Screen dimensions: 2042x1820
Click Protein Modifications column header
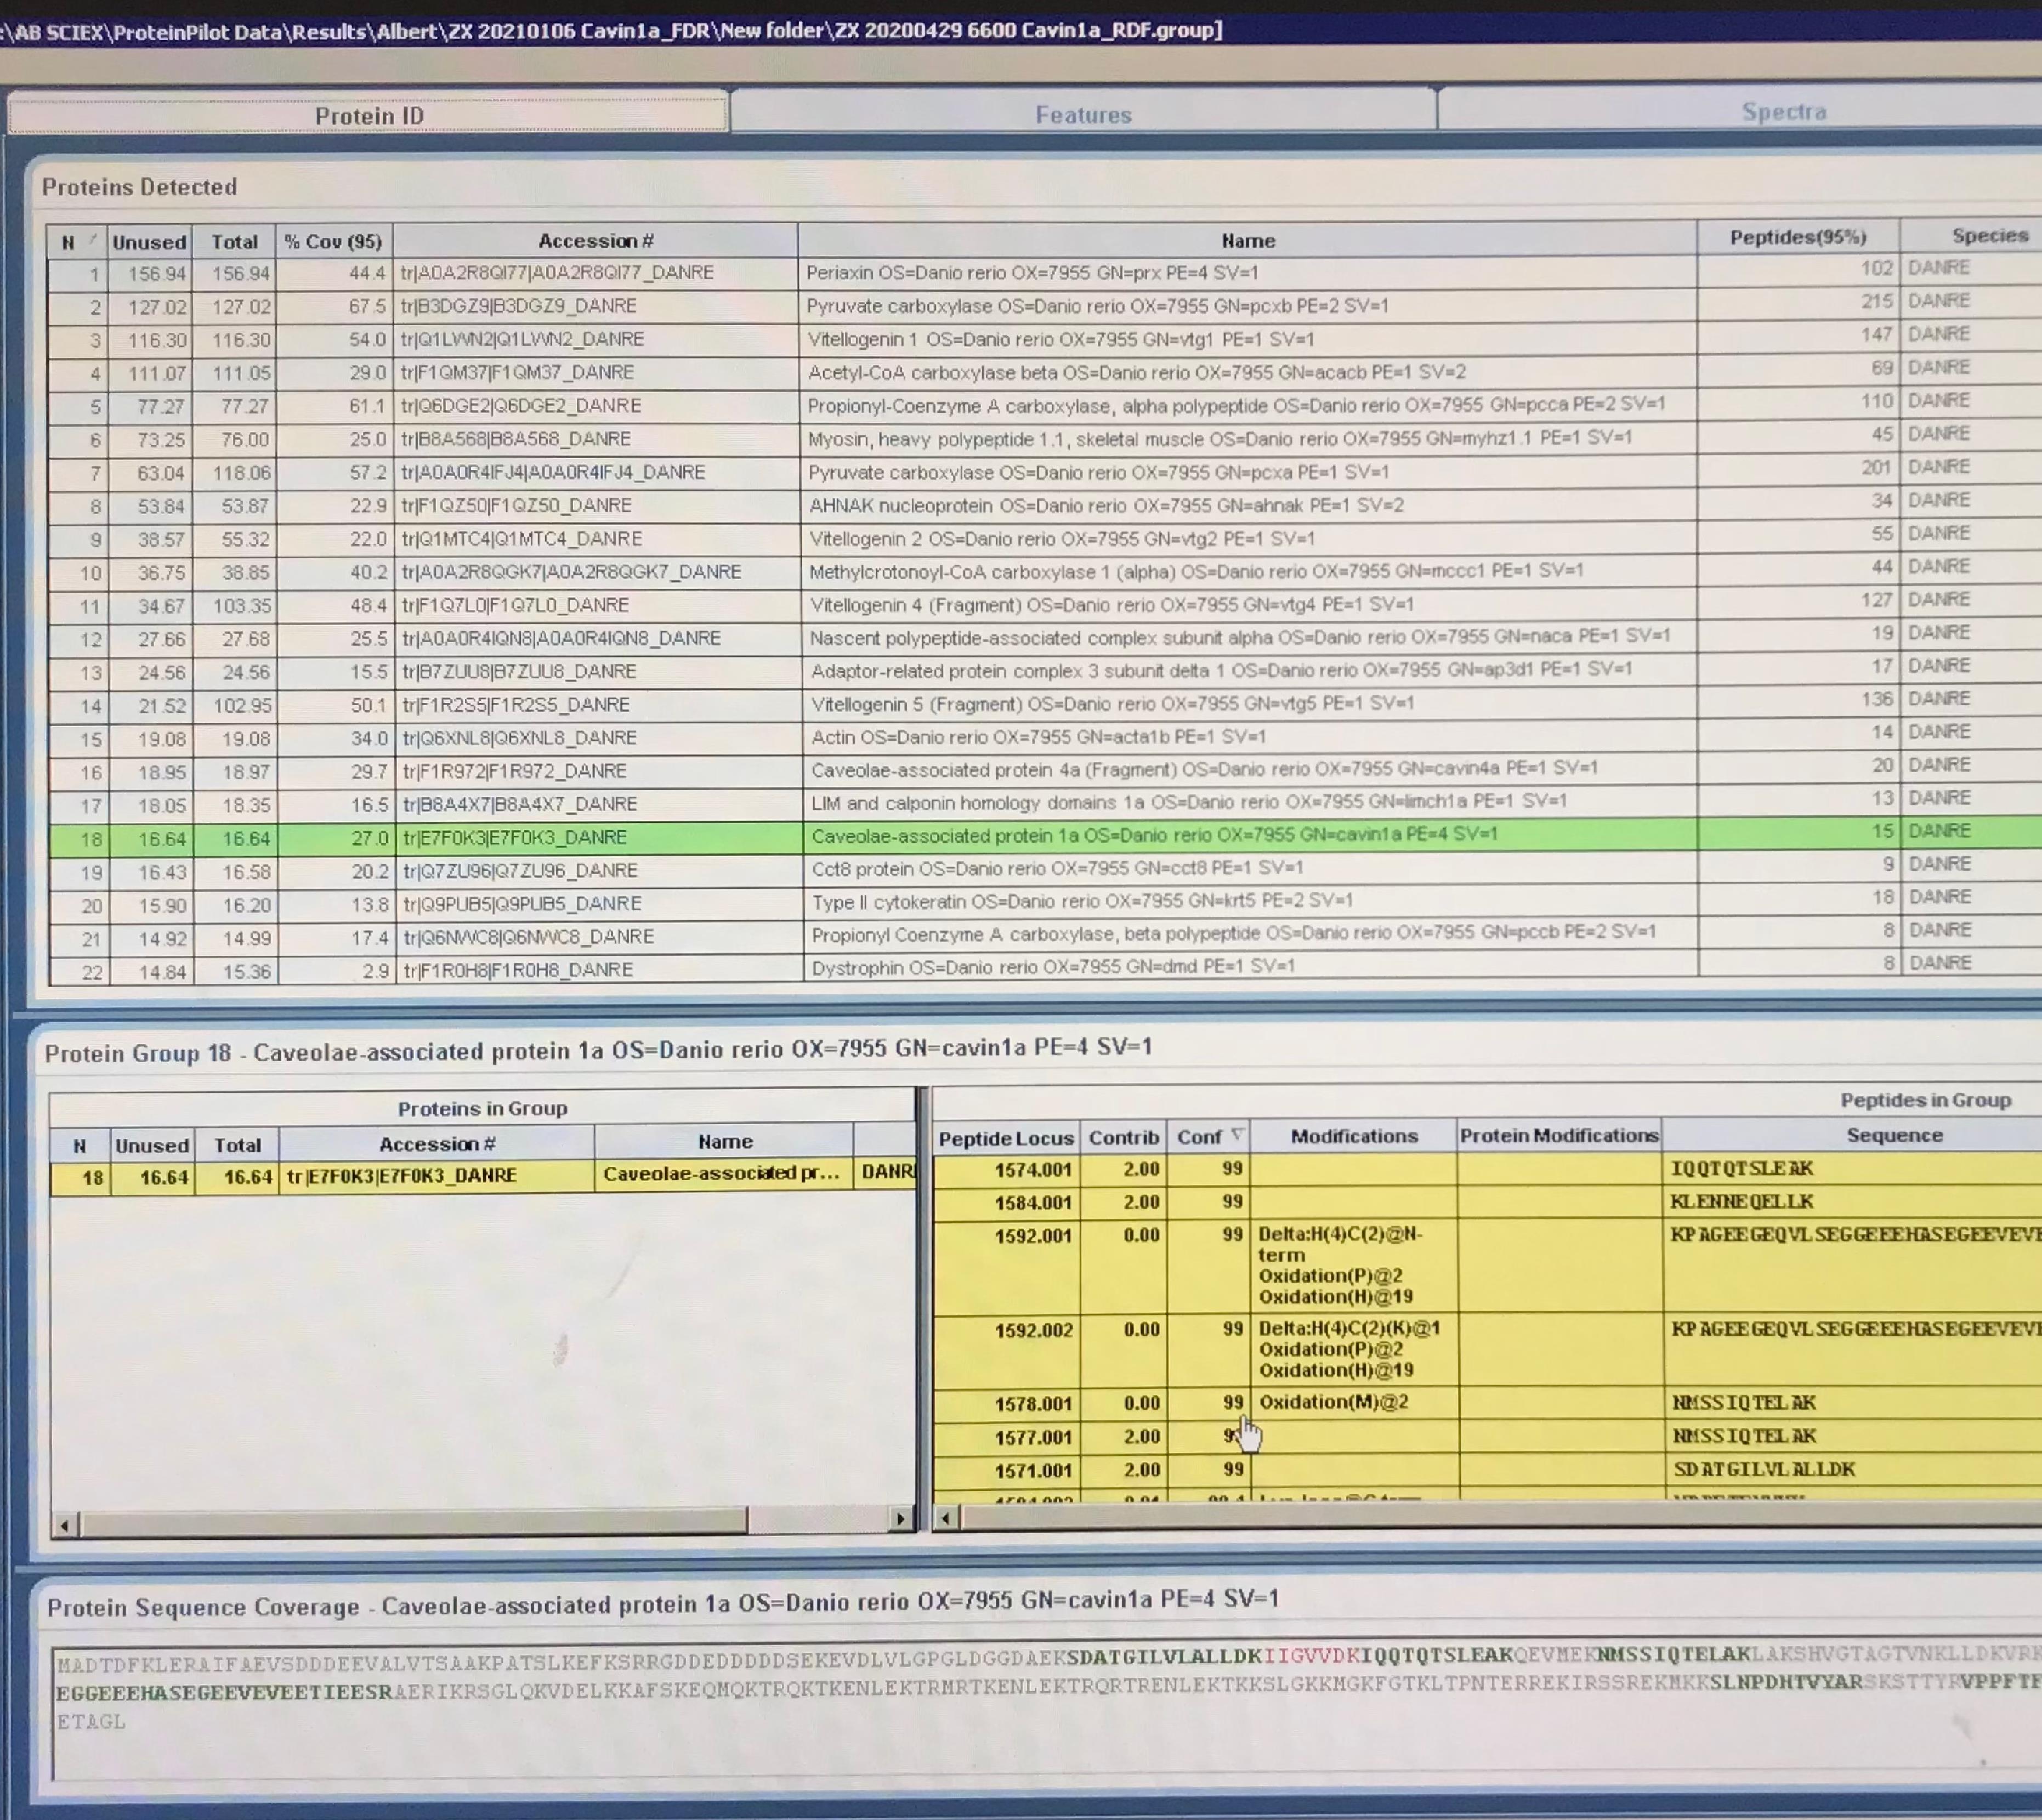pos(1559,1135)
